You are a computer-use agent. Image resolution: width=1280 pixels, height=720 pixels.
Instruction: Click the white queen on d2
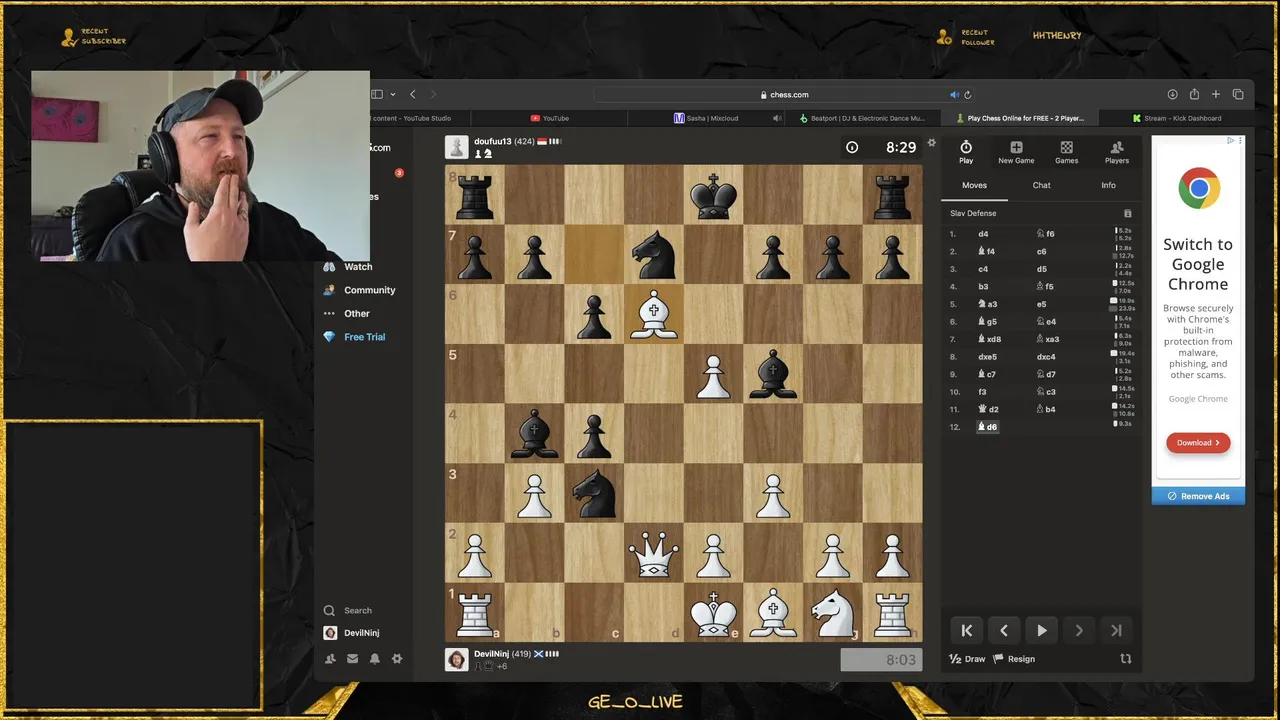pos(654,553)
